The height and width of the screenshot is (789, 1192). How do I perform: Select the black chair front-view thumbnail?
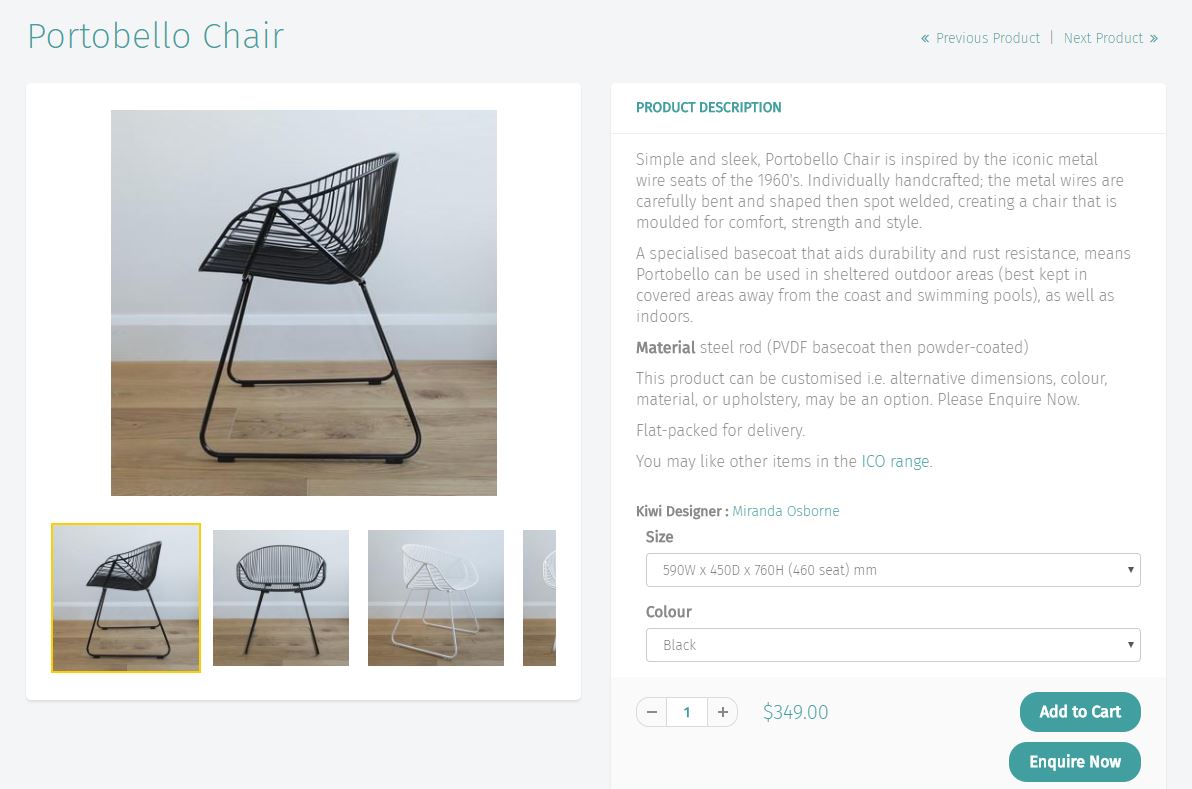281,597
